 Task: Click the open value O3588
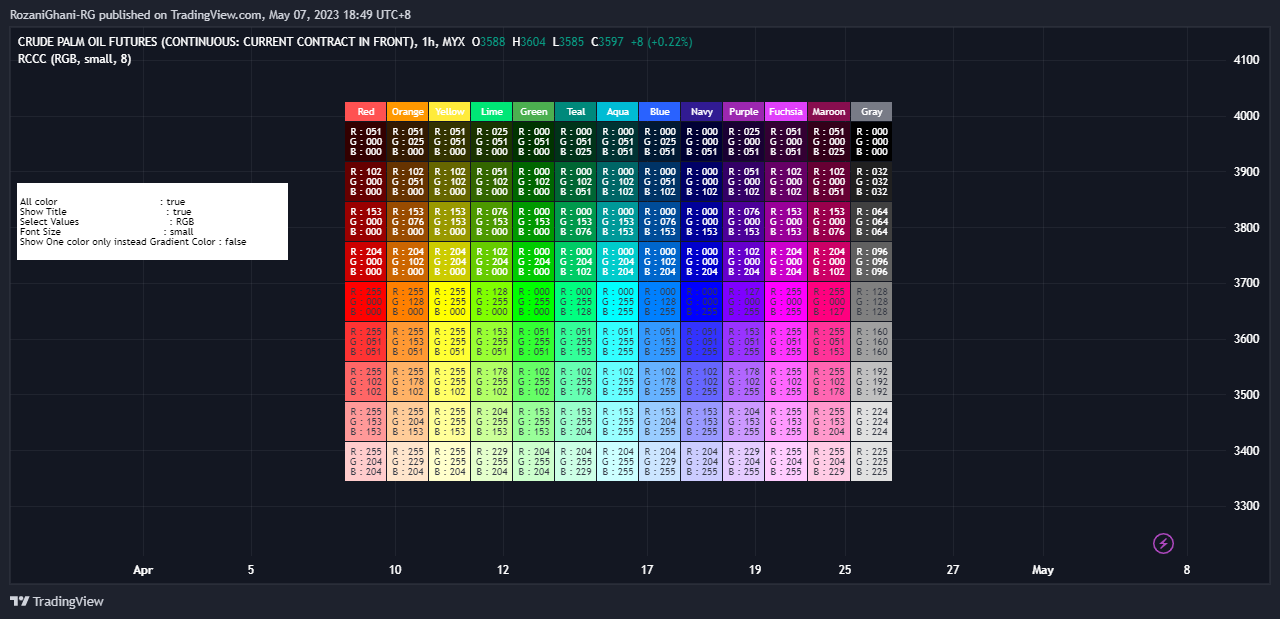click(x=488, y=42)
